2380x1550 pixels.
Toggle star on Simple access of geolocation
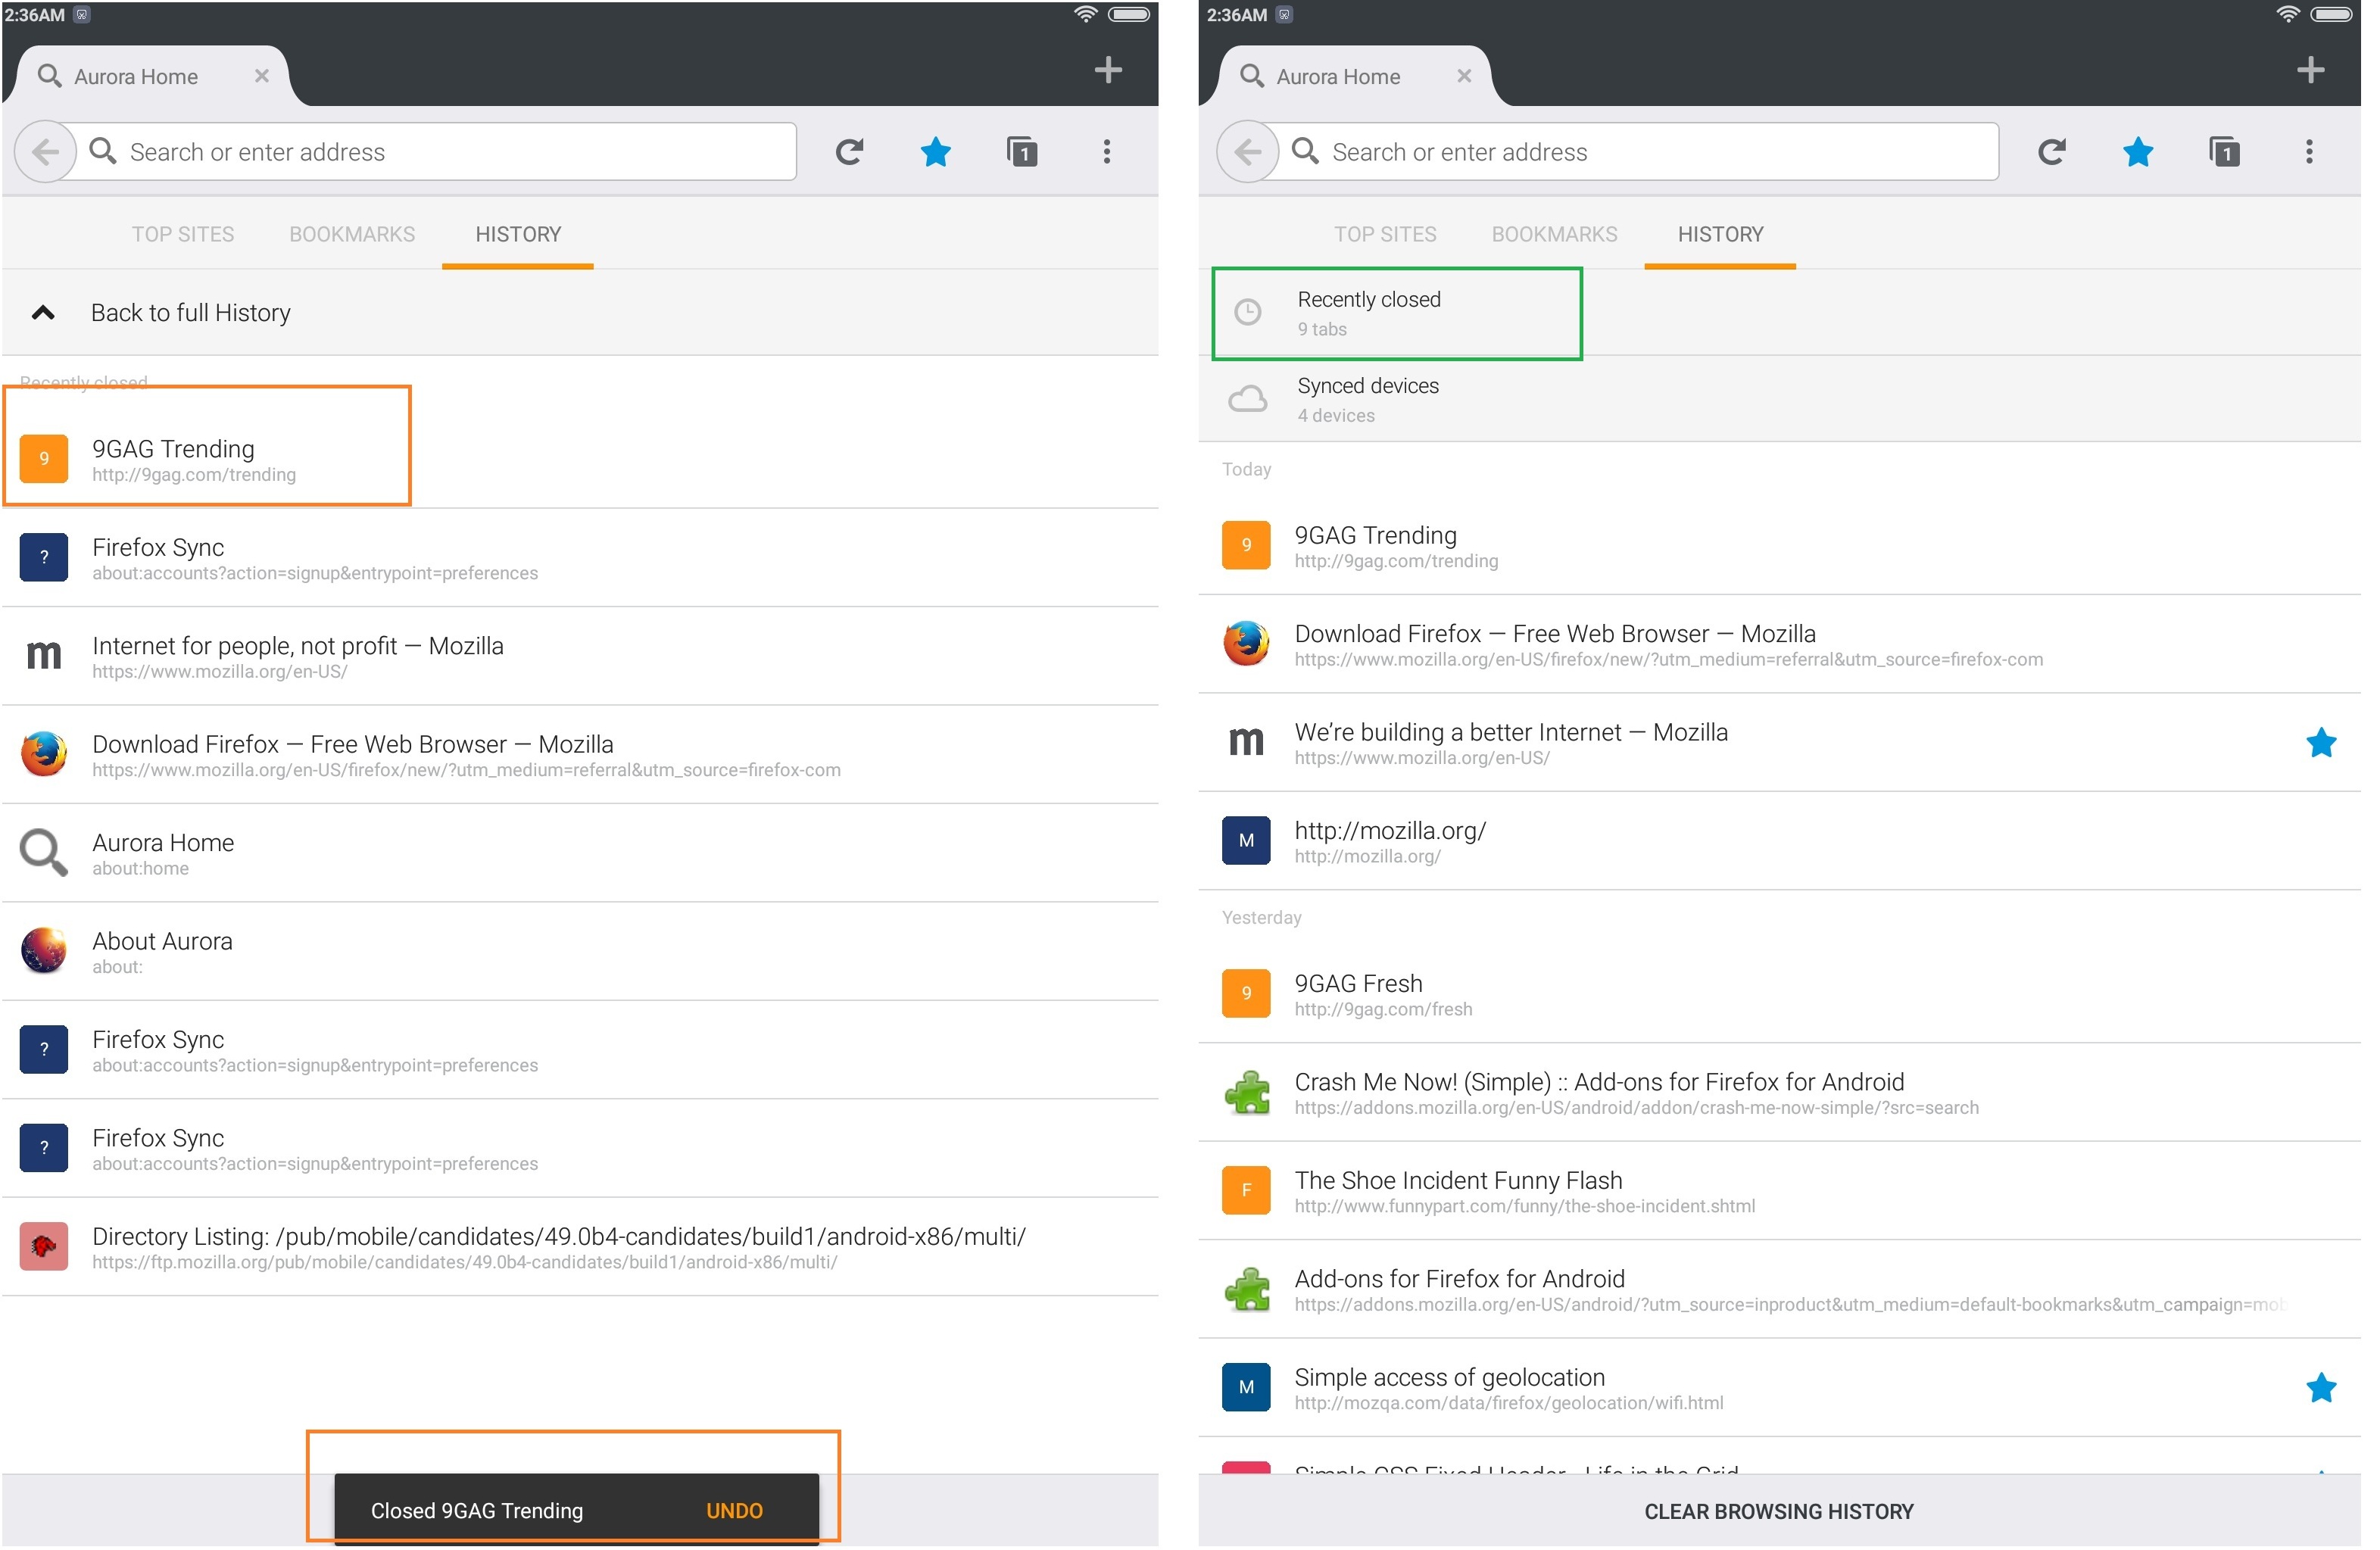(x=2321, y=1388)
